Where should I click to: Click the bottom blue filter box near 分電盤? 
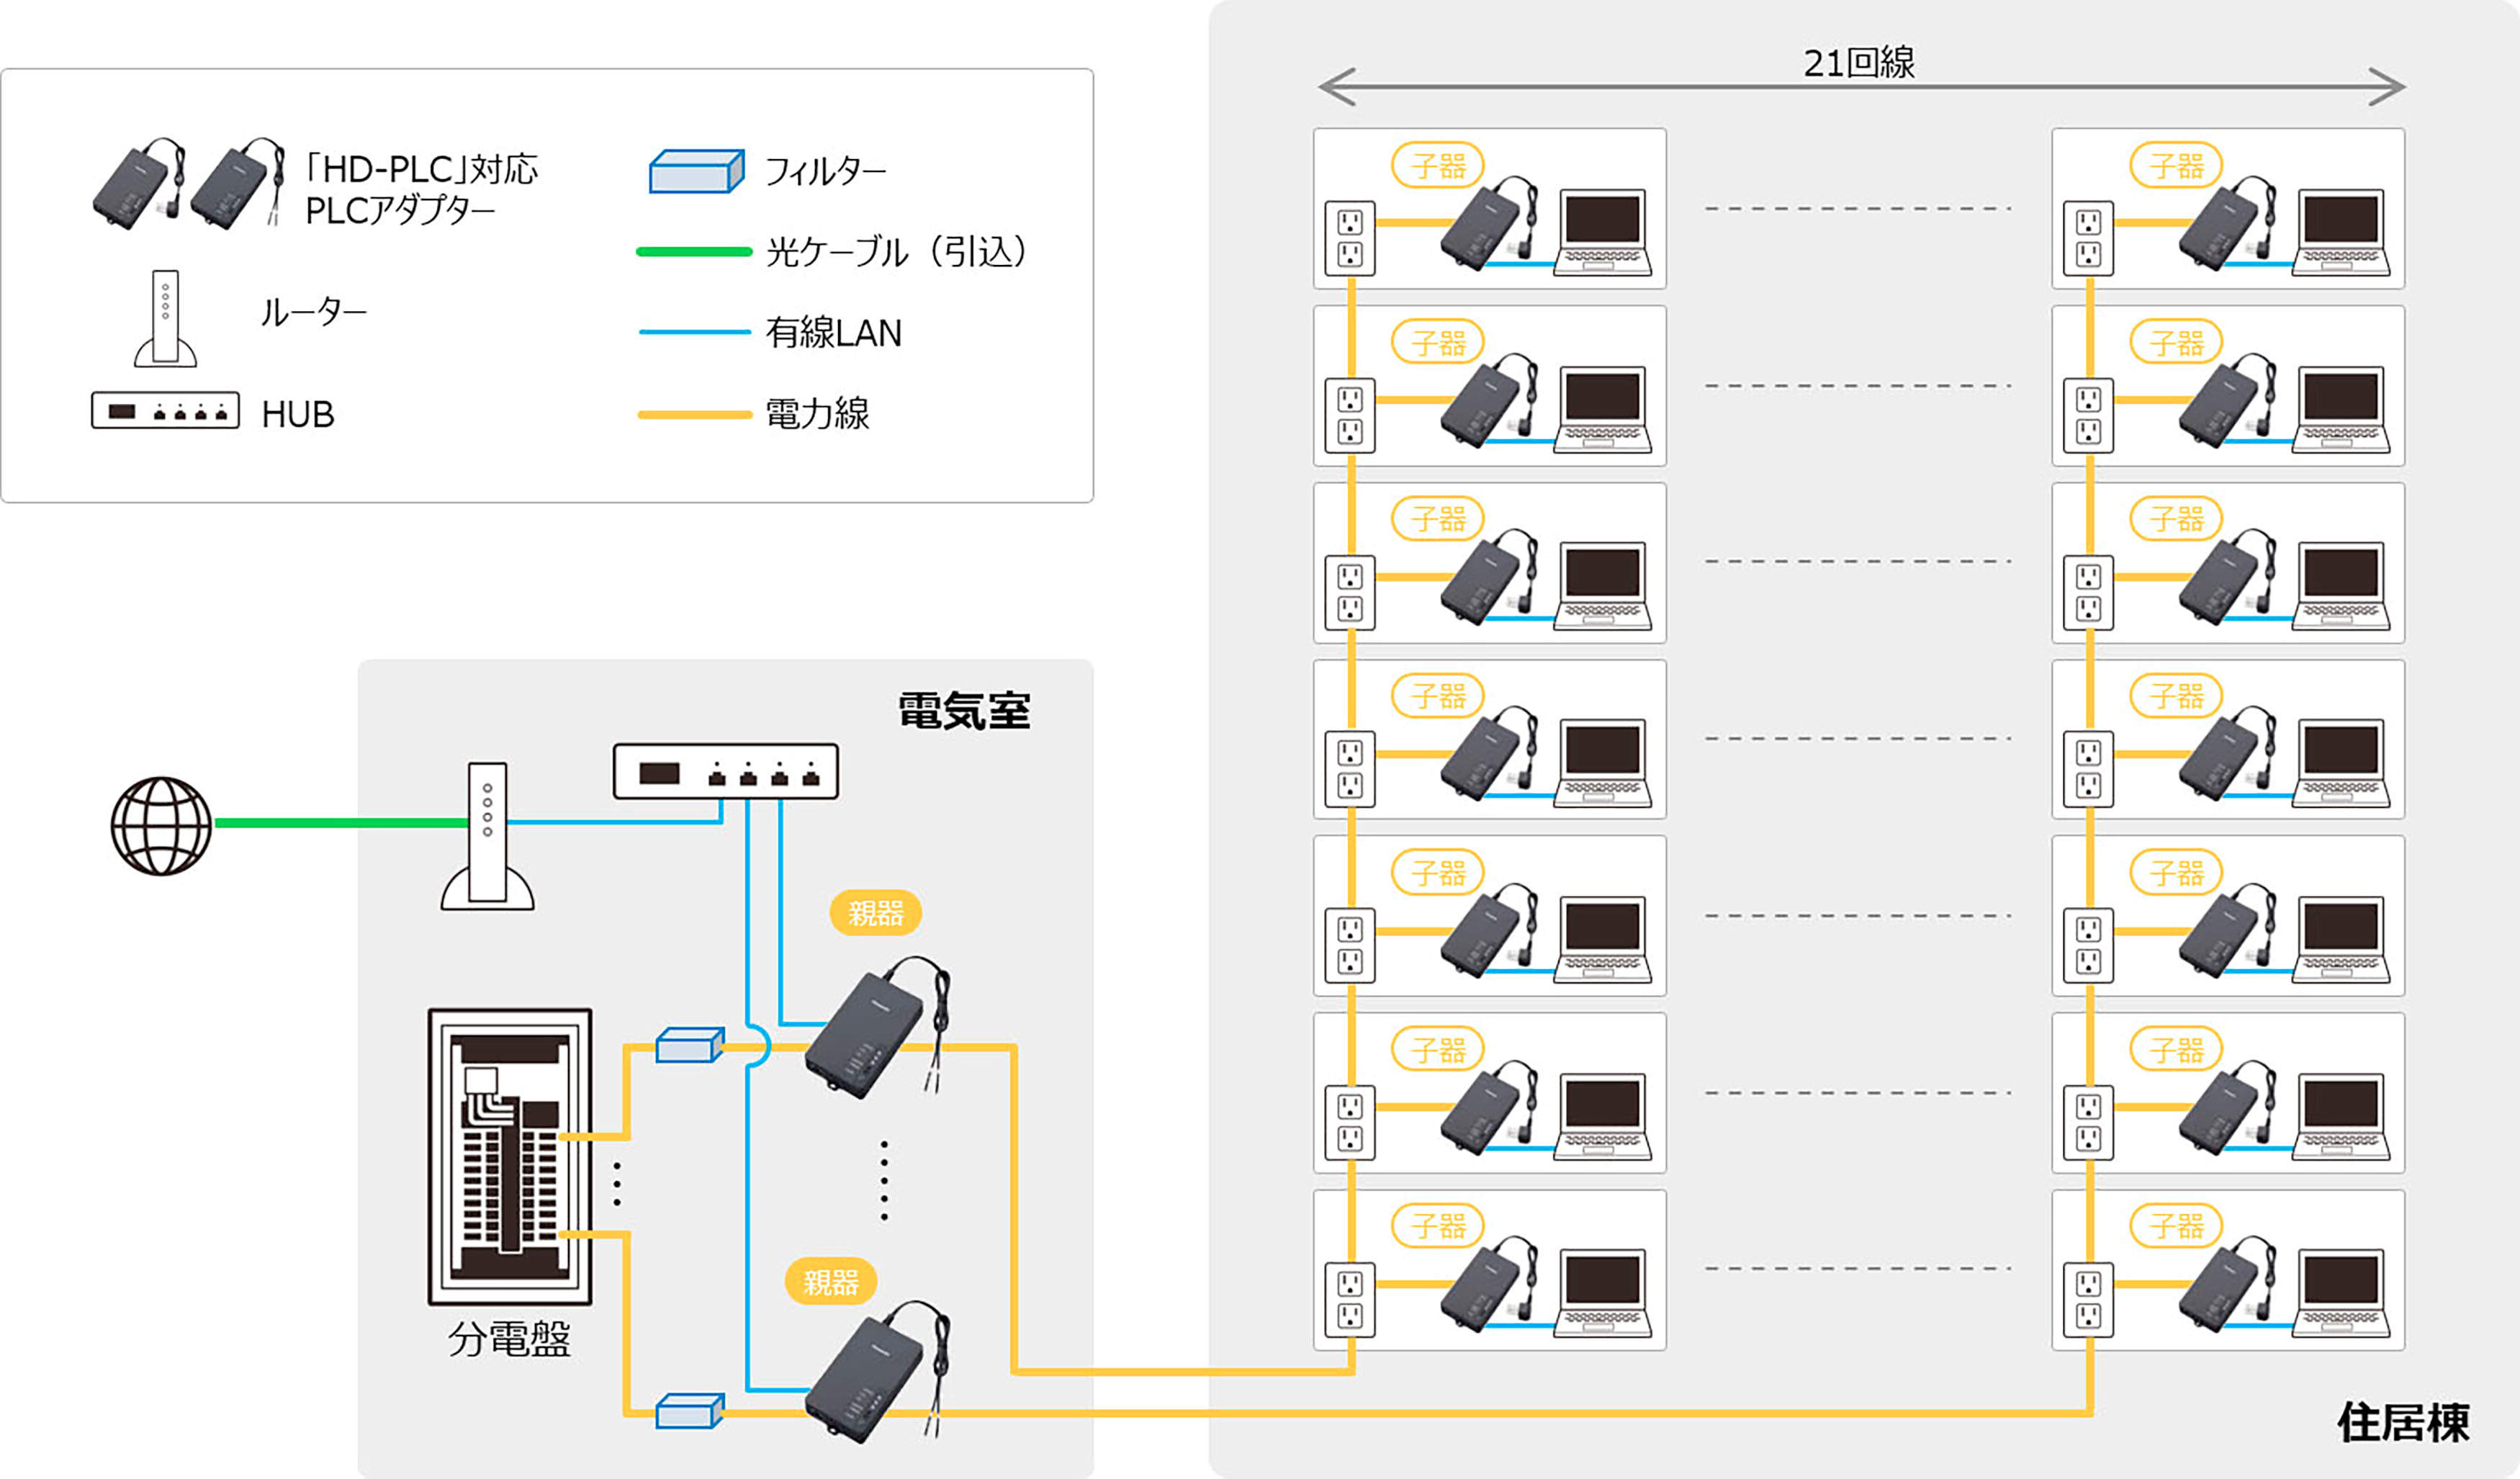689,1411
